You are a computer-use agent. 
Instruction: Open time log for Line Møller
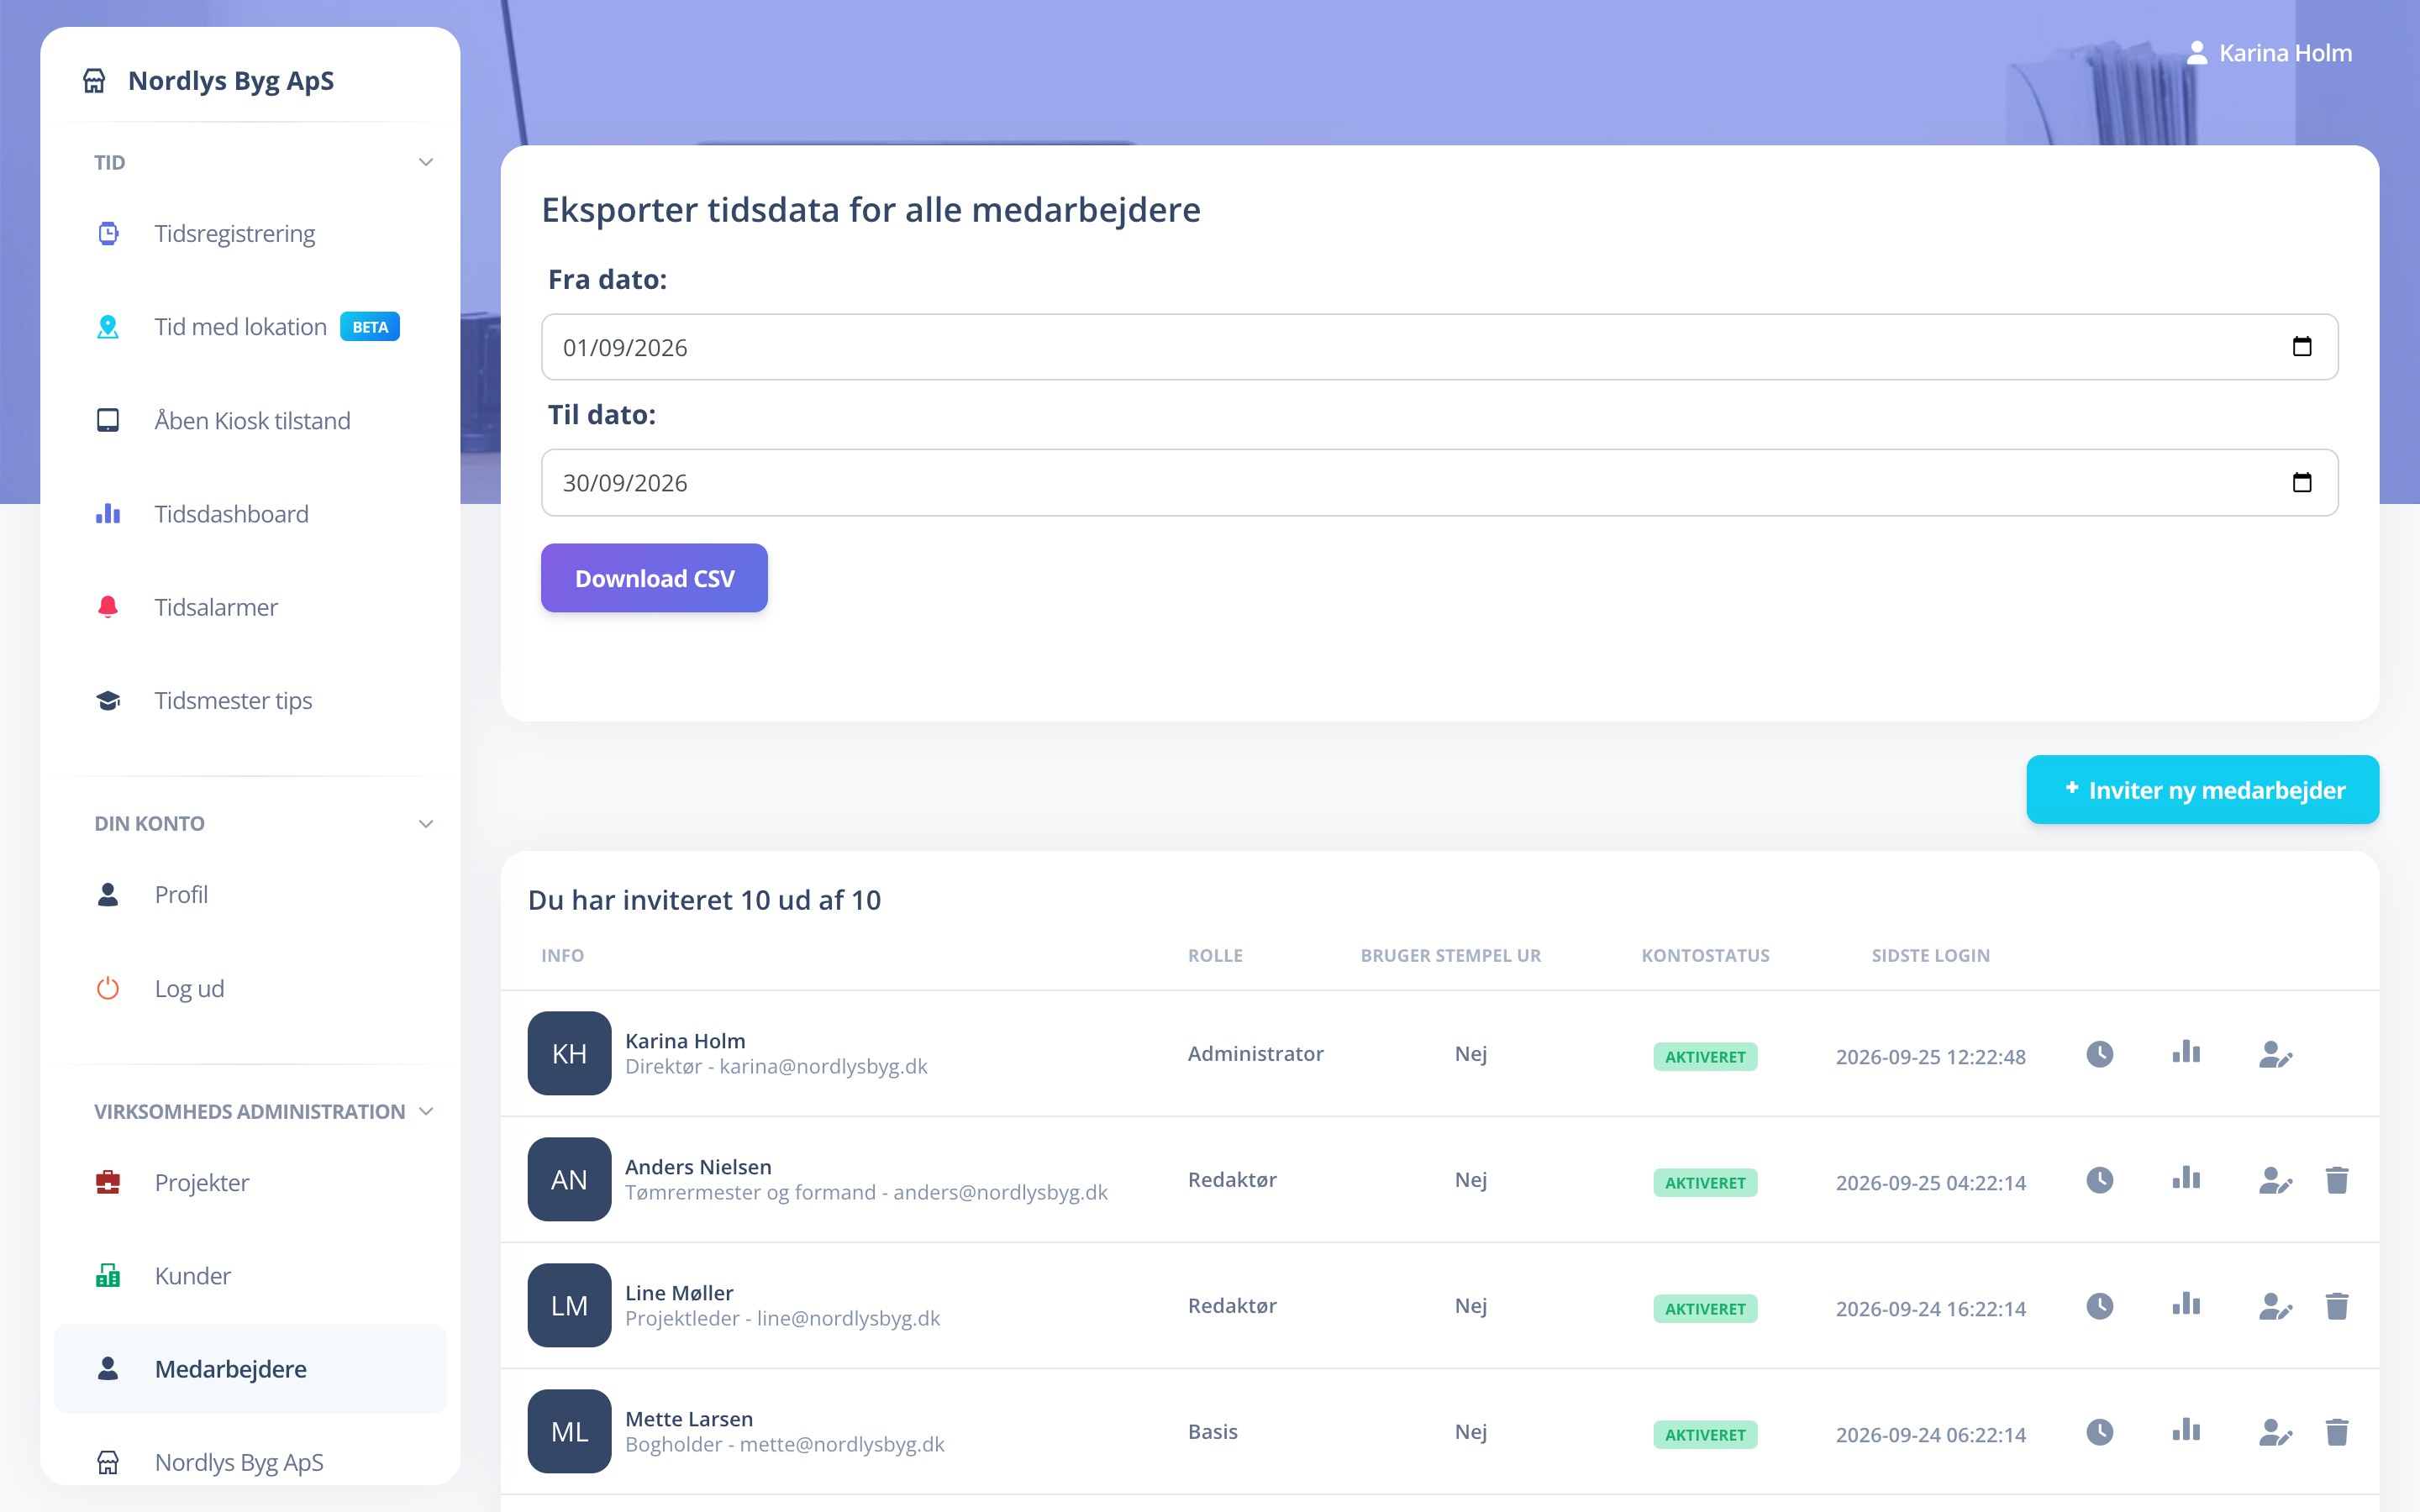pos(2099,1306)
